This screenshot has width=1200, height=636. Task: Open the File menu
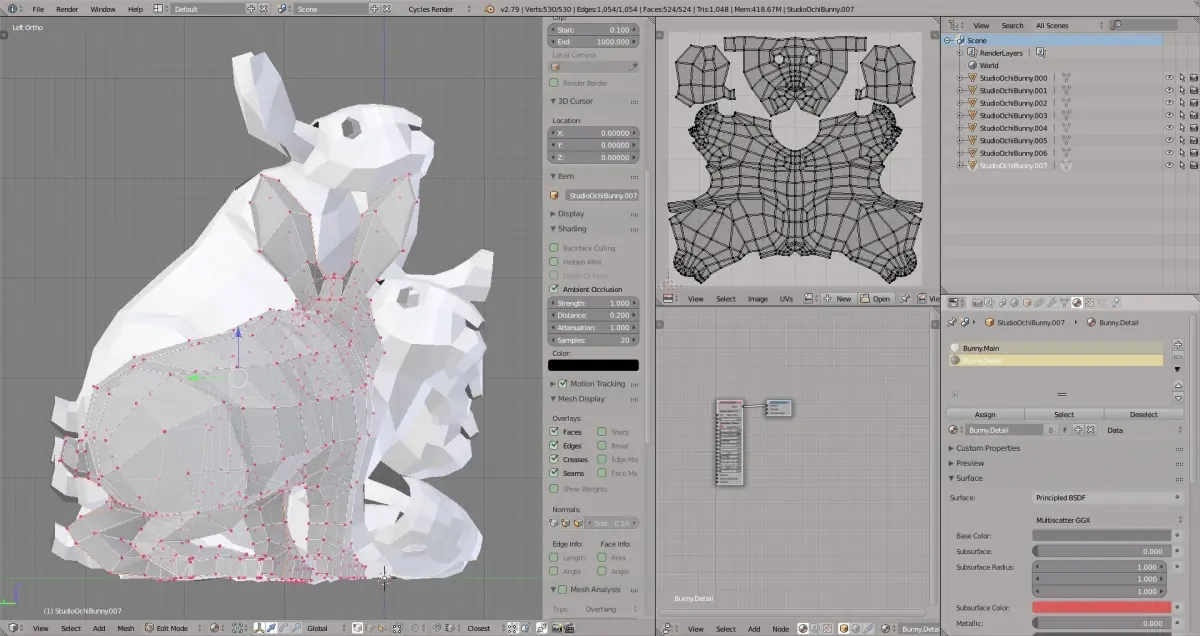pos(38,9)
